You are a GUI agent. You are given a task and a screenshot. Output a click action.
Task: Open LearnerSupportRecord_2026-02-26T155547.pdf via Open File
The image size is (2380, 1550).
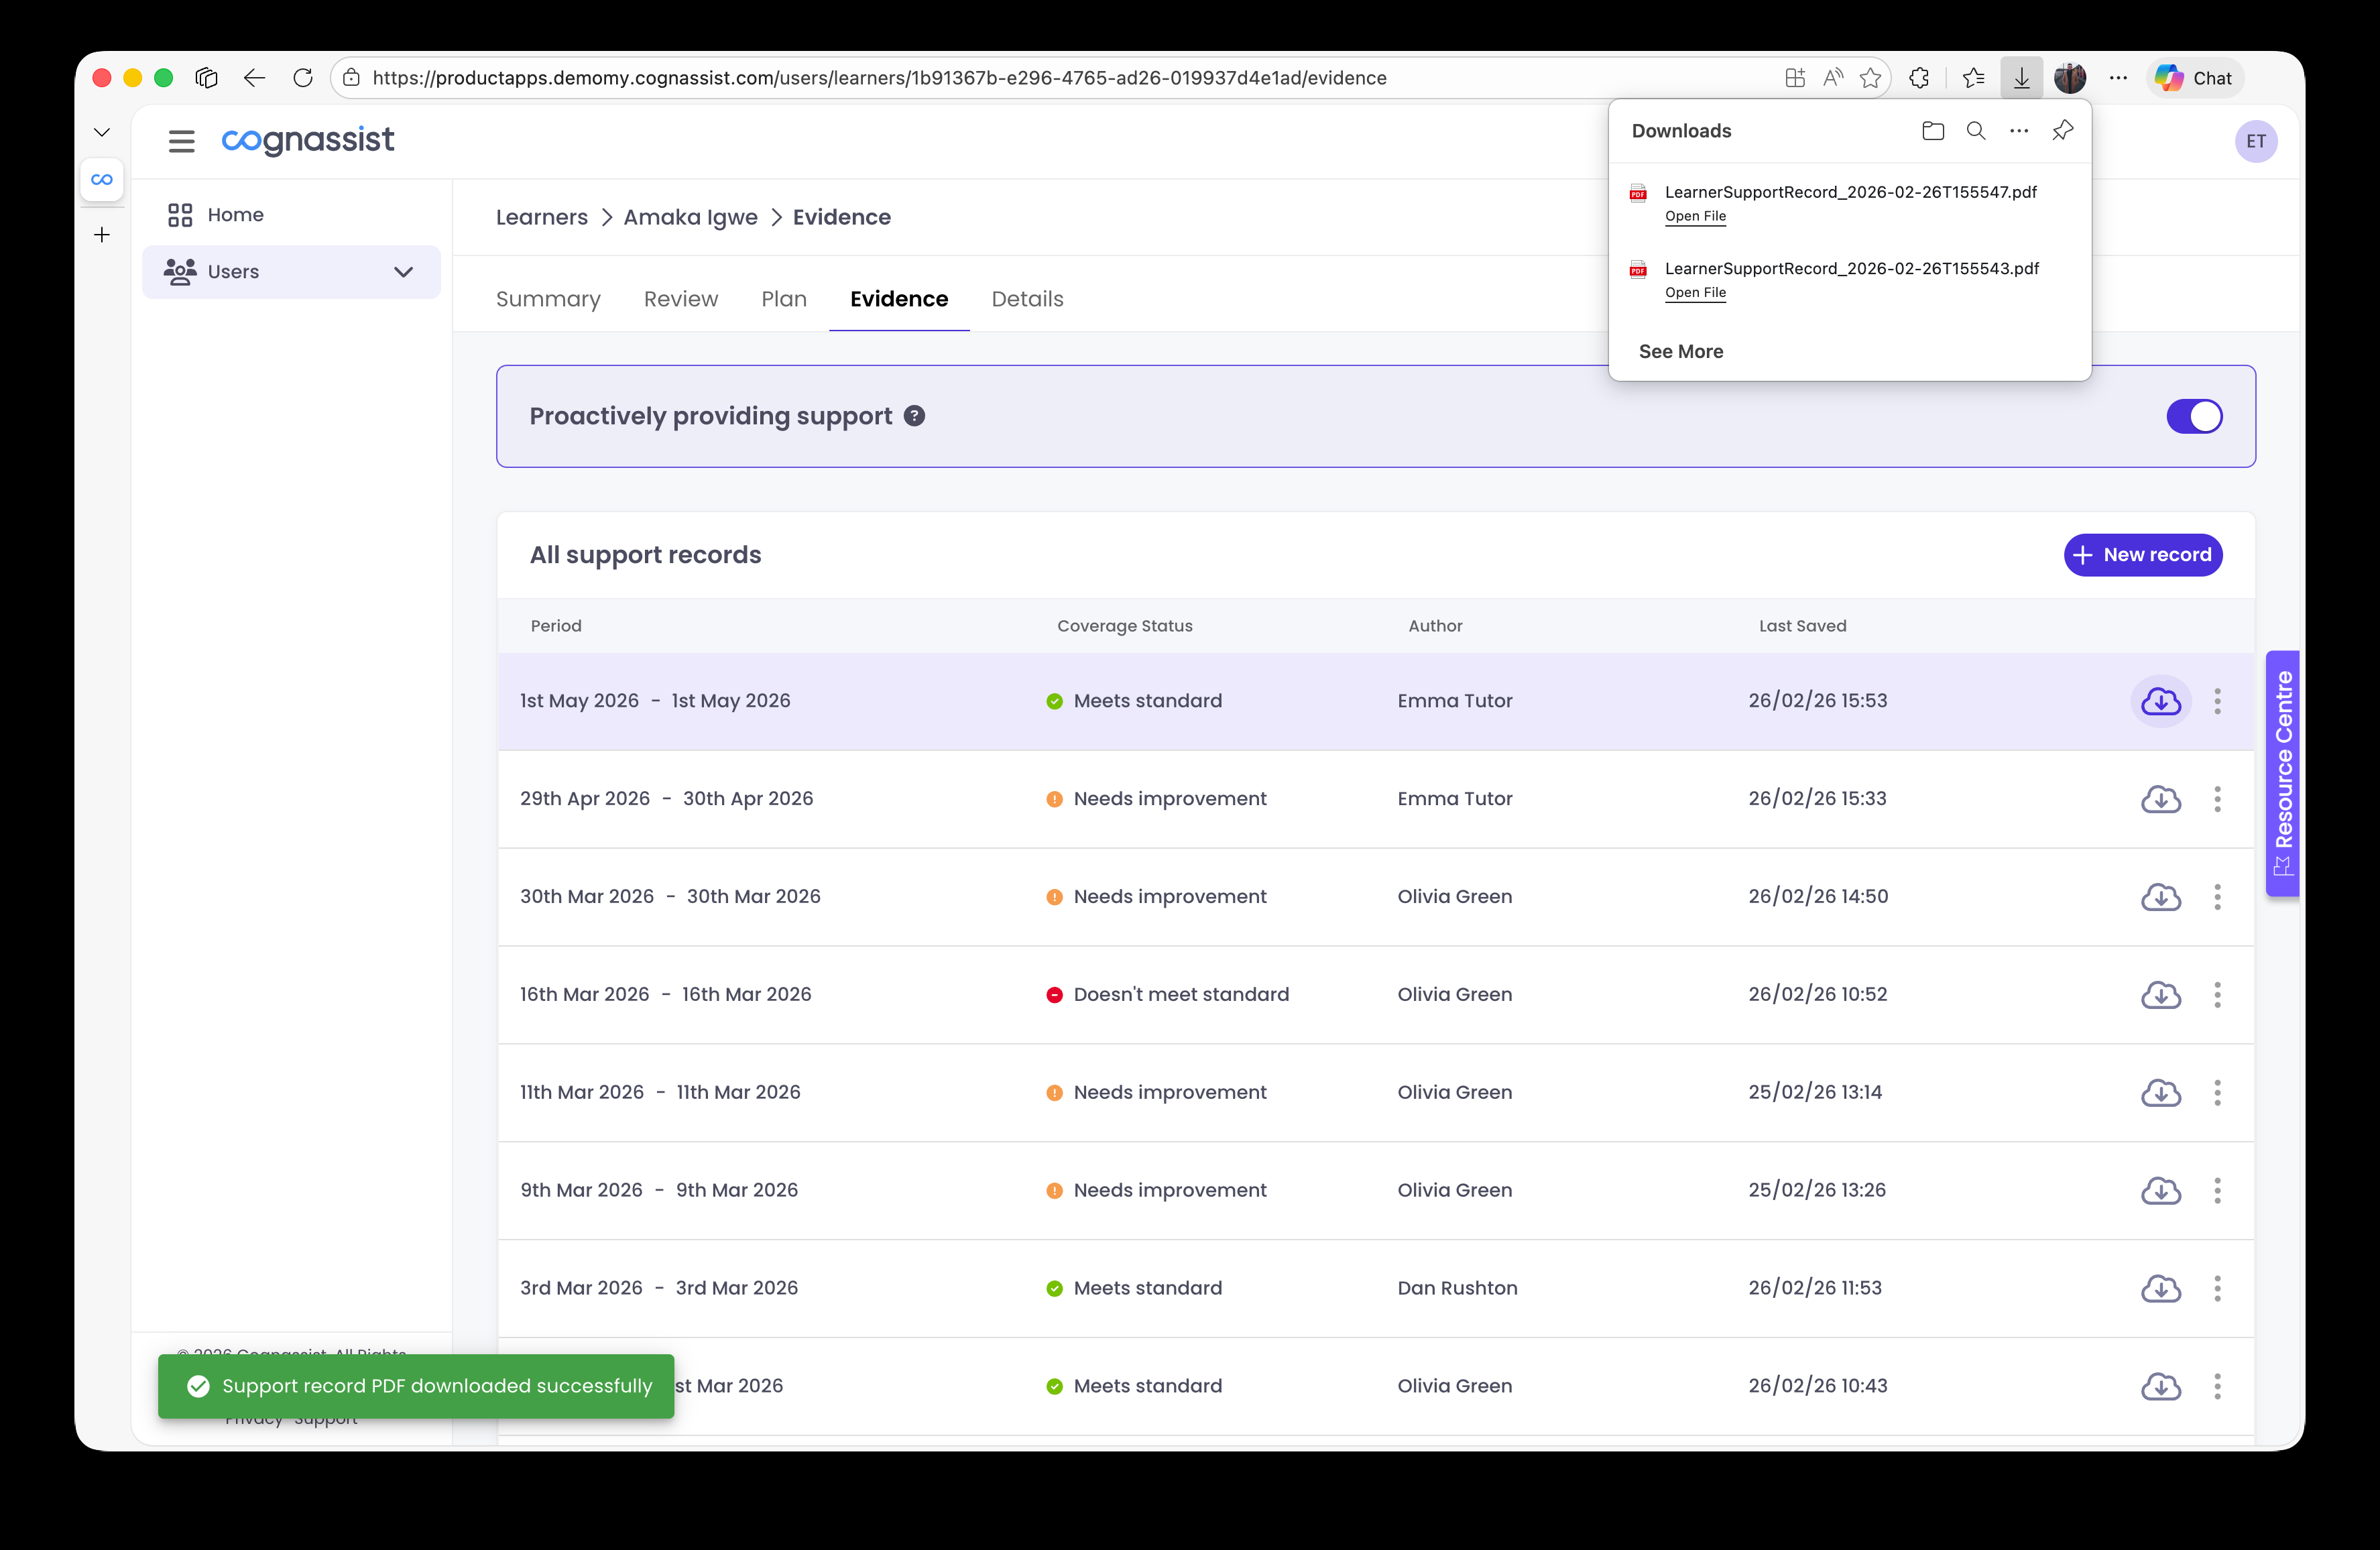pyautogui.click(x=1695, y=216)
